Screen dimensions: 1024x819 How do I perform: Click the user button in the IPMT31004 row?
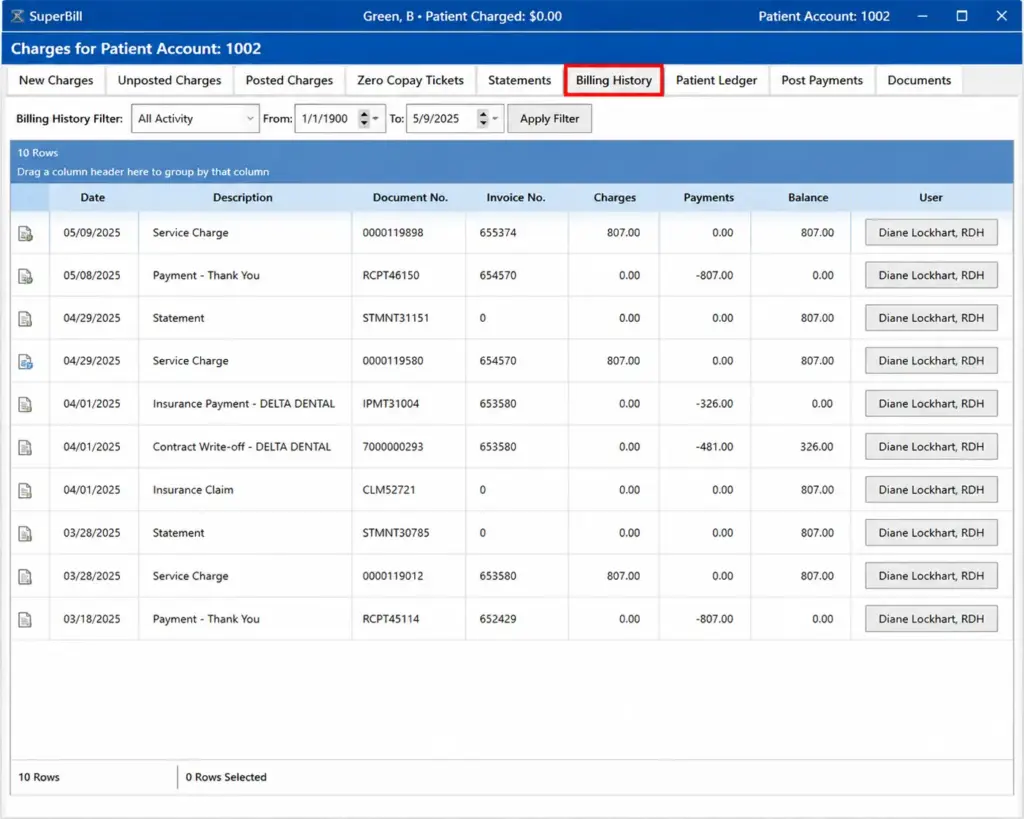click(931, 404)
